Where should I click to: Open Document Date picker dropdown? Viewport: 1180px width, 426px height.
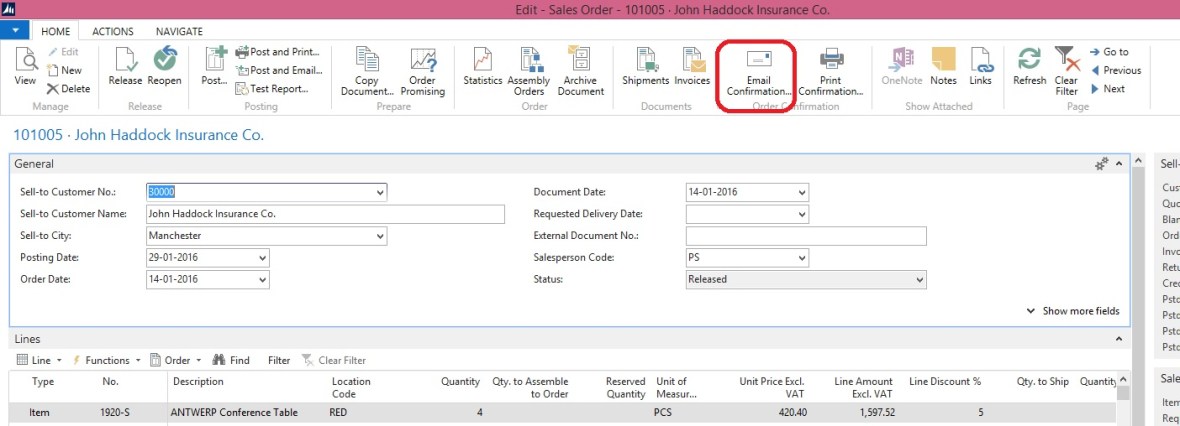point(801,192)
